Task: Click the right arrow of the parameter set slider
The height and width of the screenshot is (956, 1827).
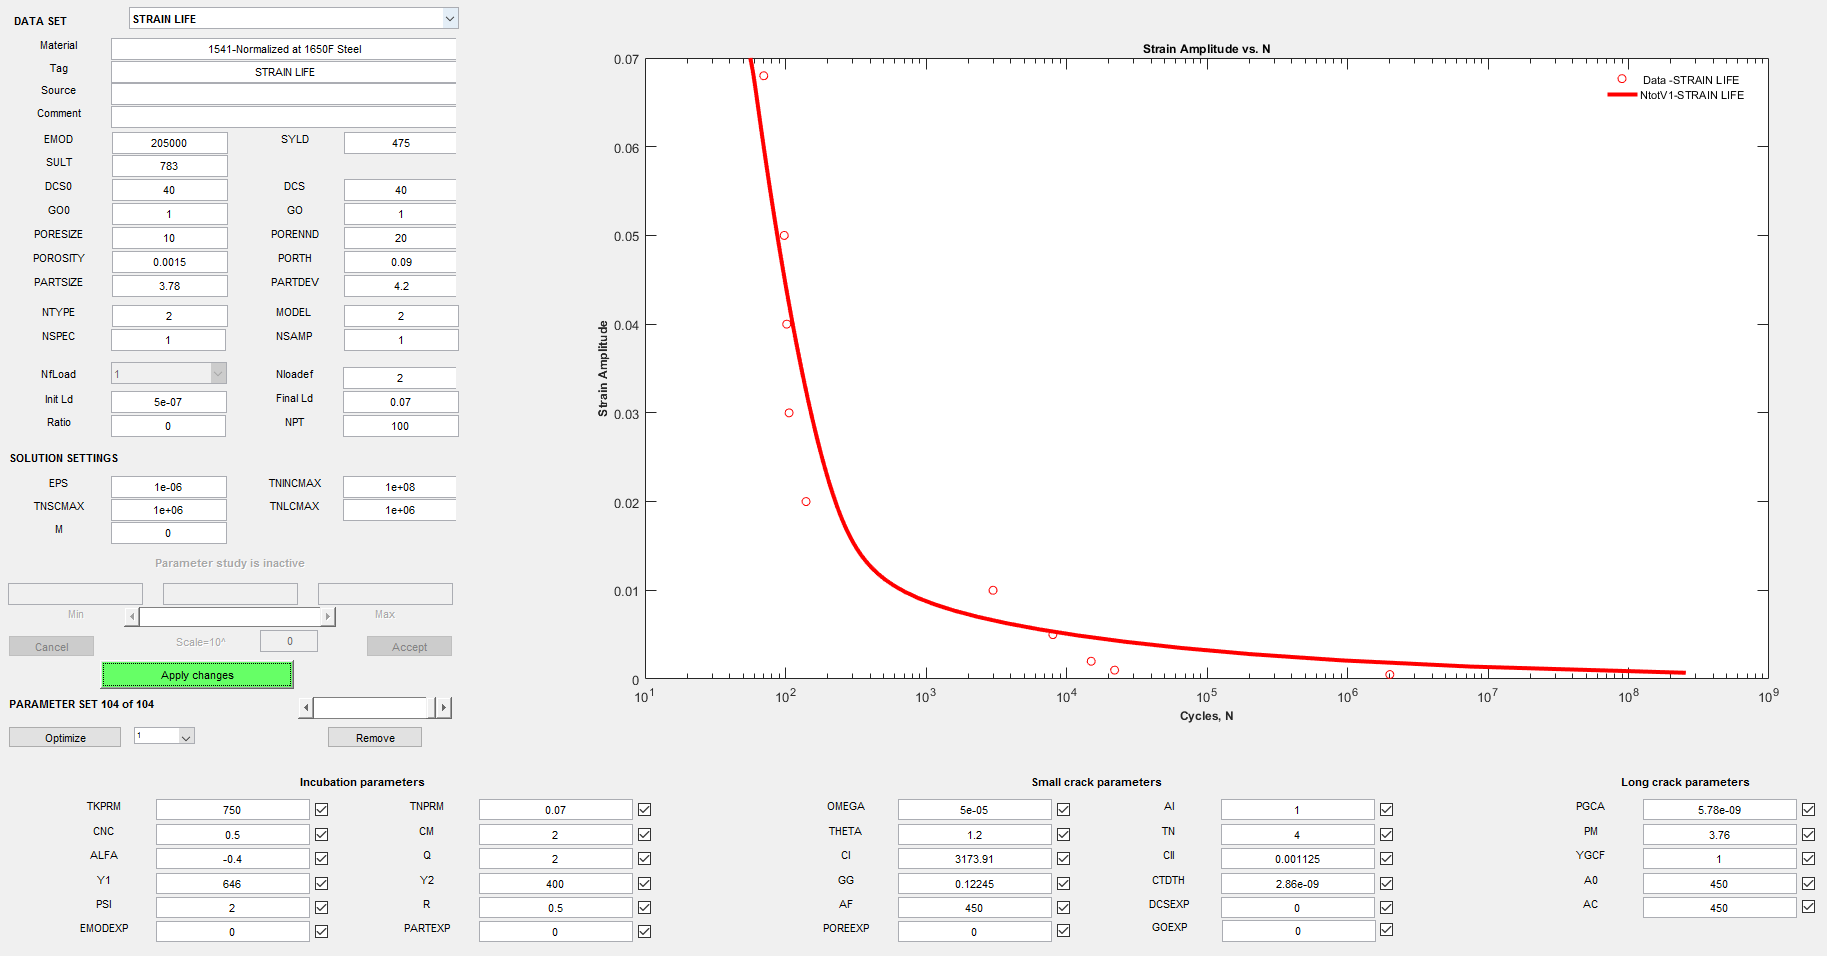Action: [444, 708]
